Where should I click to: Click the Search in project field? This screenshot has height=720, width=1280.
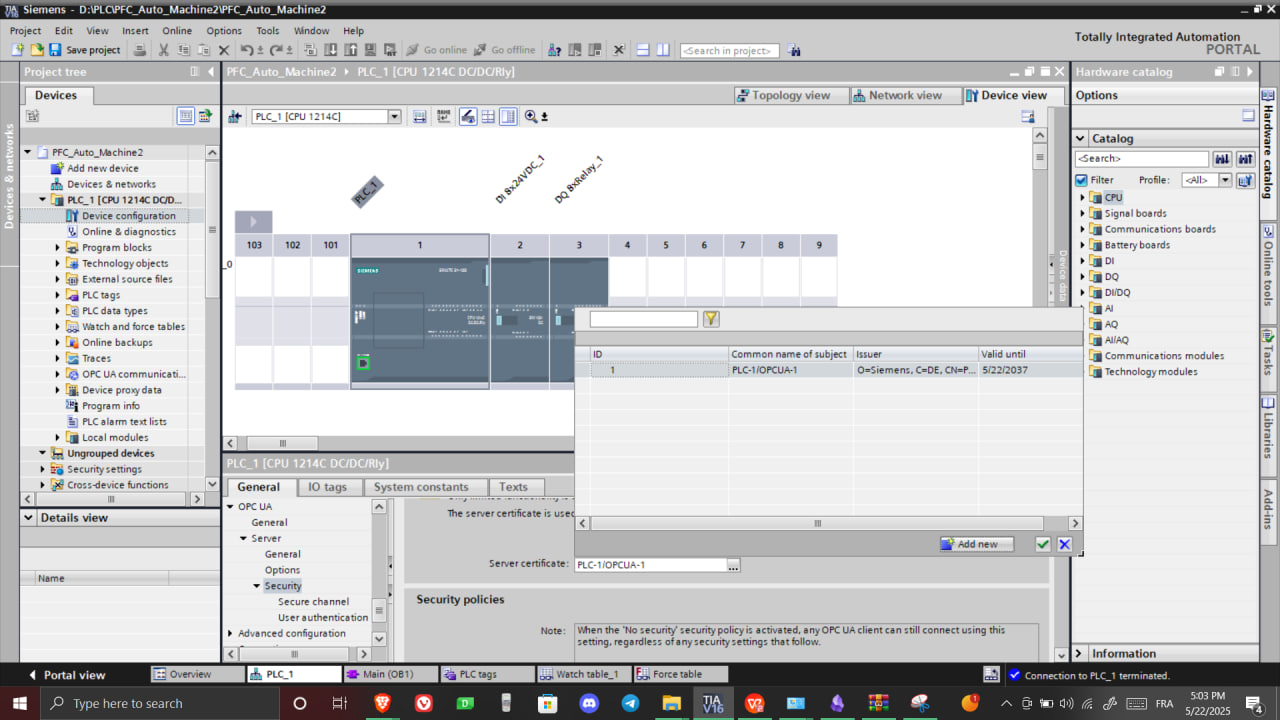click(730, 50)
